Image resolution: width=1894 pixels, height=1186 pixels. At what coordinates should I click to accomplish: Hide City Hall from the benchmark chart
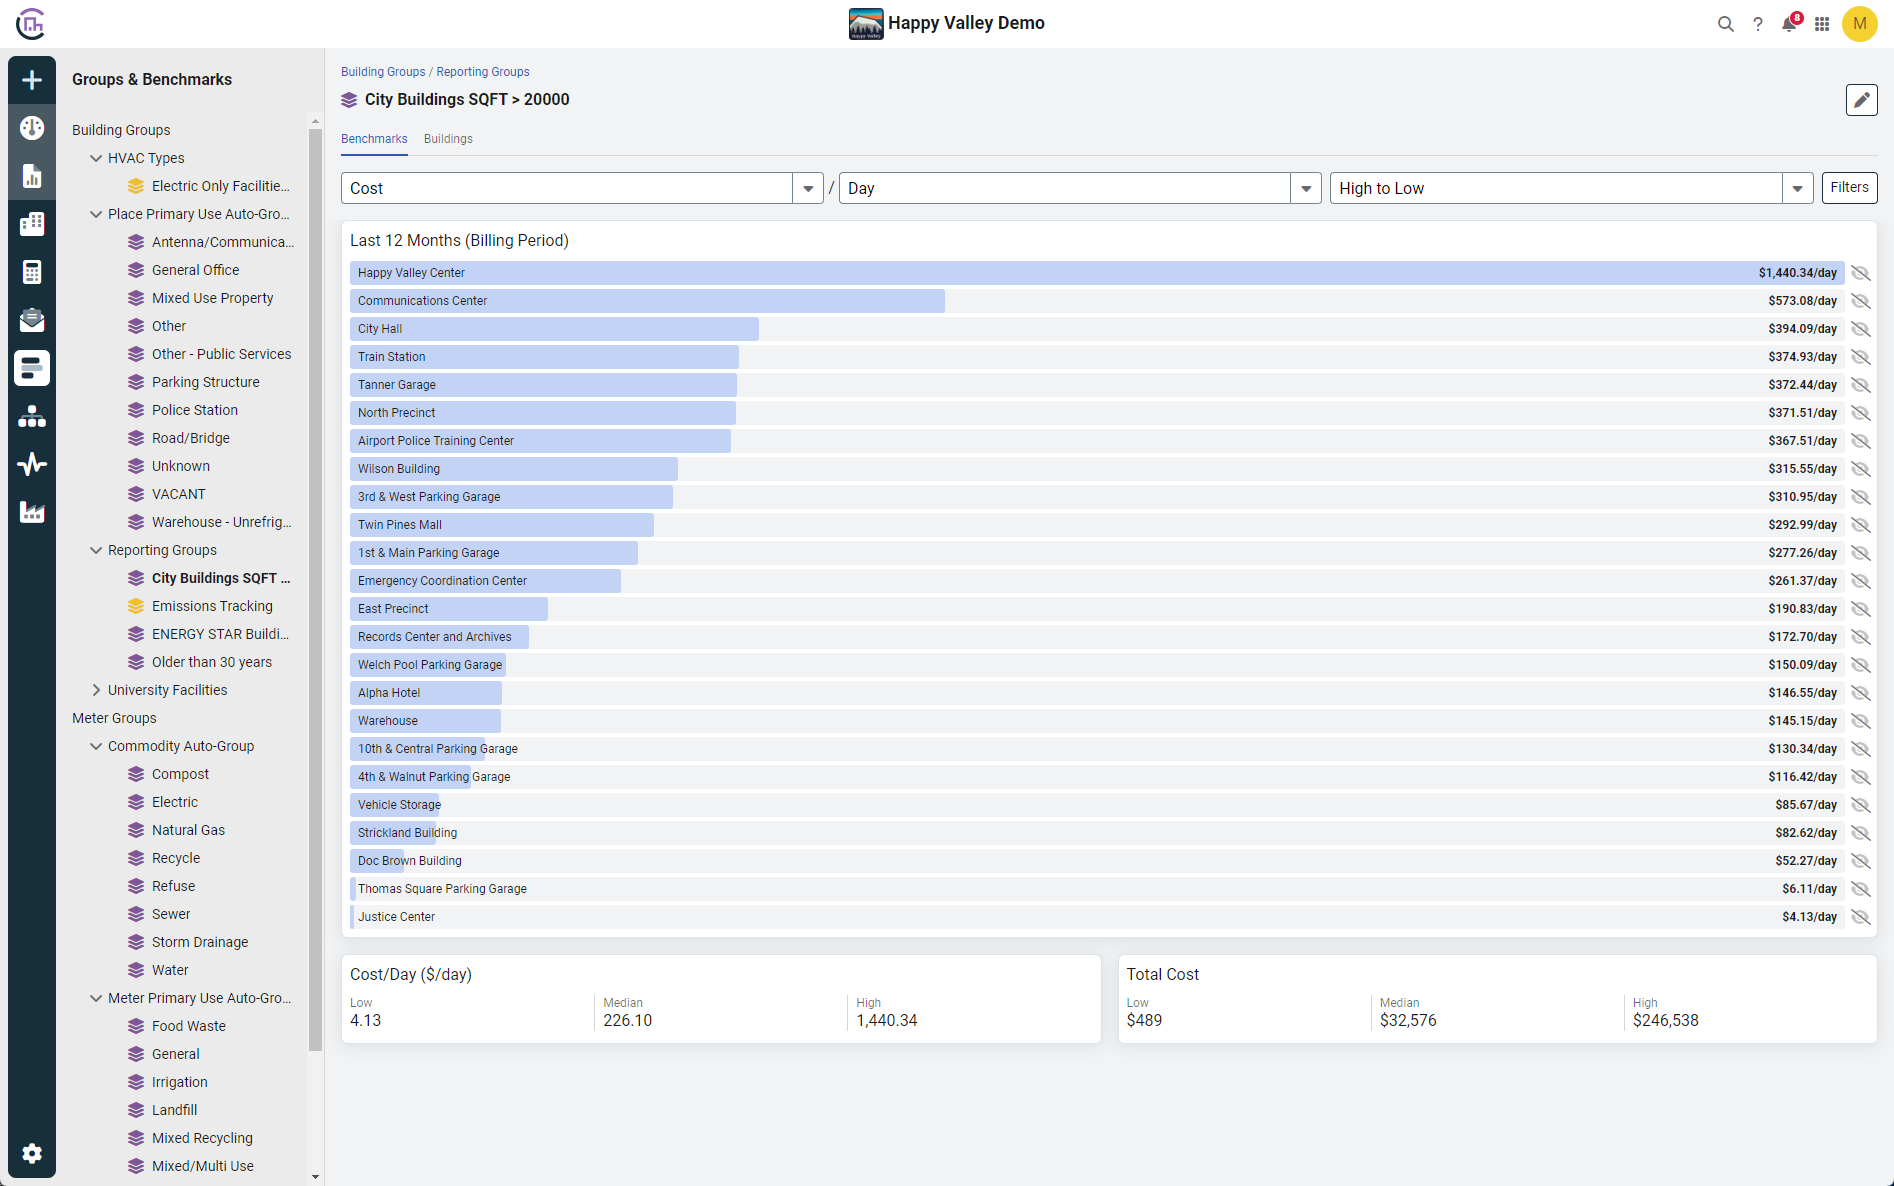1861,328
